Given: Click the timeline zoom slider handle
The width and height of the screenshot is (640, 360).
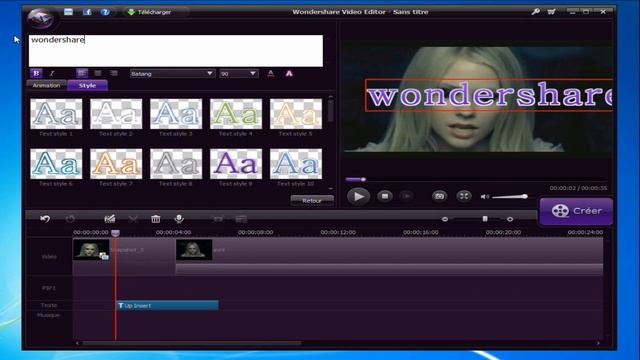Looking at the screenshot, I should [x=485, y=219].
